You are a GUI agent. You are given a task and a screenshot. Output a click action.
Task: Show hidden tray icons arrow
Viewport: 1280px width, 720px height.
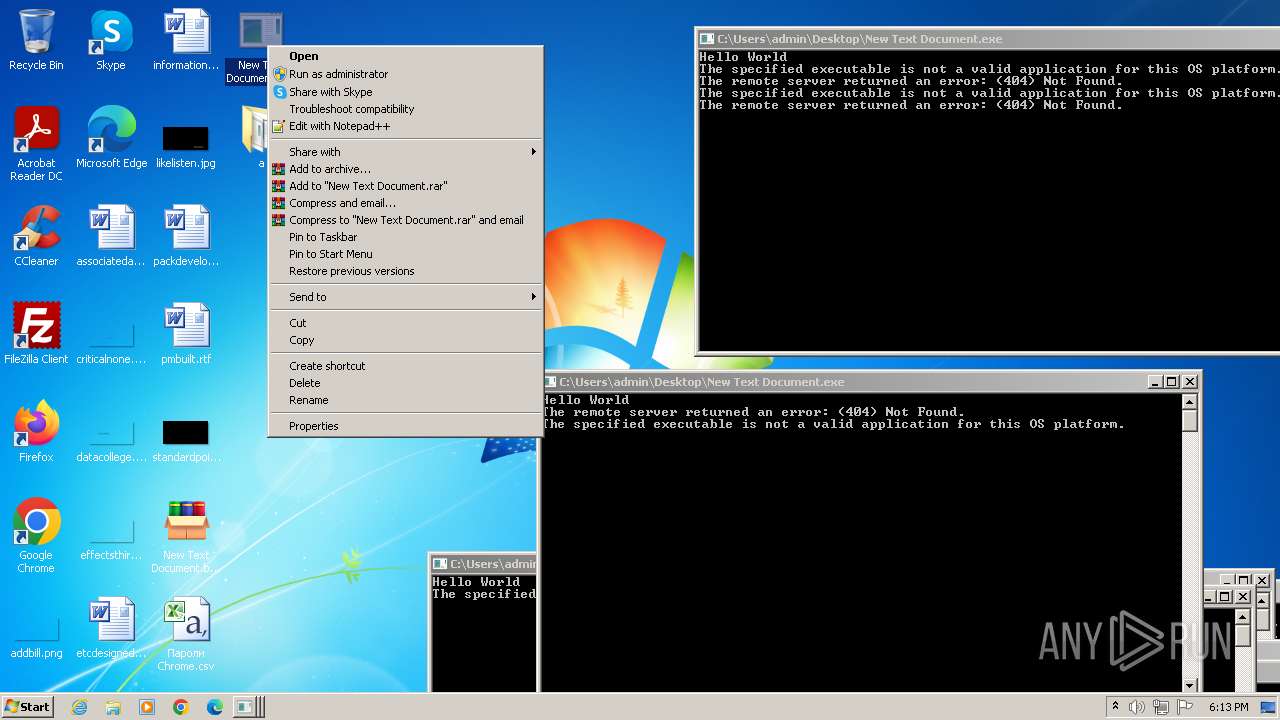[x=1115, y=707]
